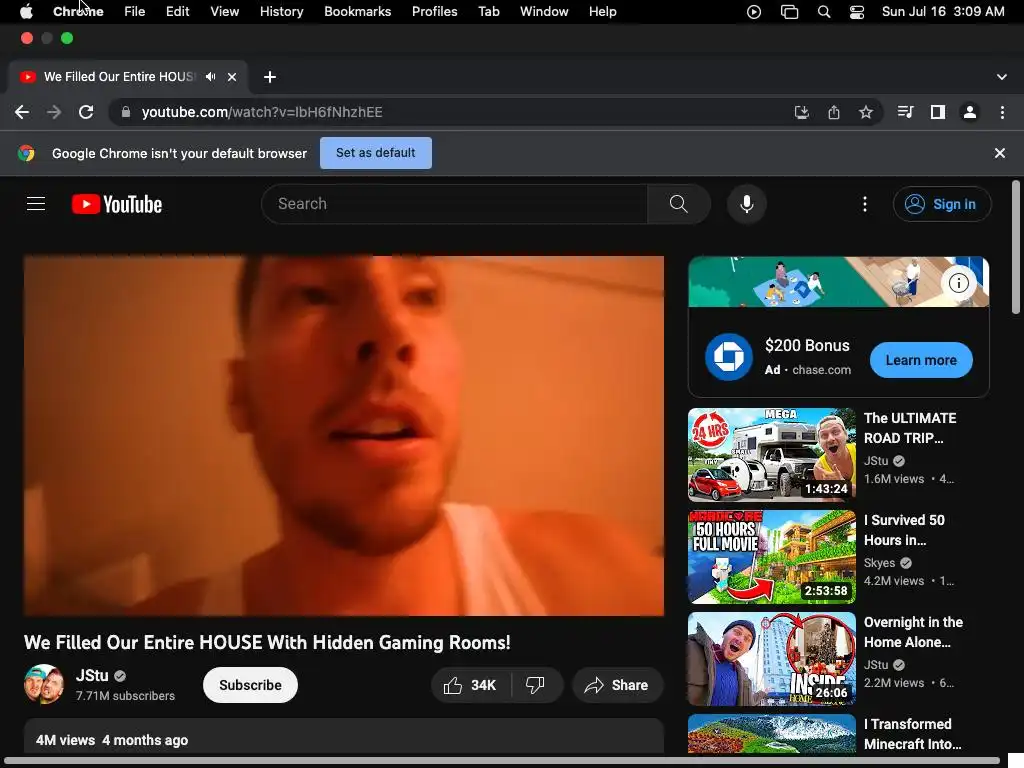This screenshot has height=768, width=1024.
Task: Go back to the previous page
Action: pyautogui.click(x=22, y=112)
